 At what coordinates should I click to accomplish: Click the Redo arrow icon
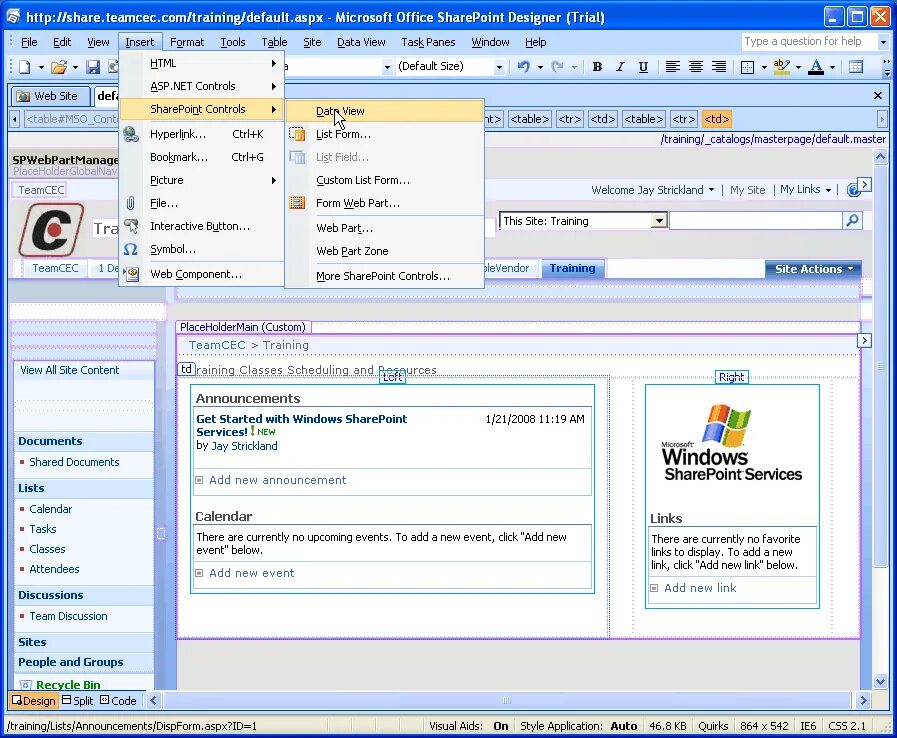pyautogui.click(x=558, y=66)
